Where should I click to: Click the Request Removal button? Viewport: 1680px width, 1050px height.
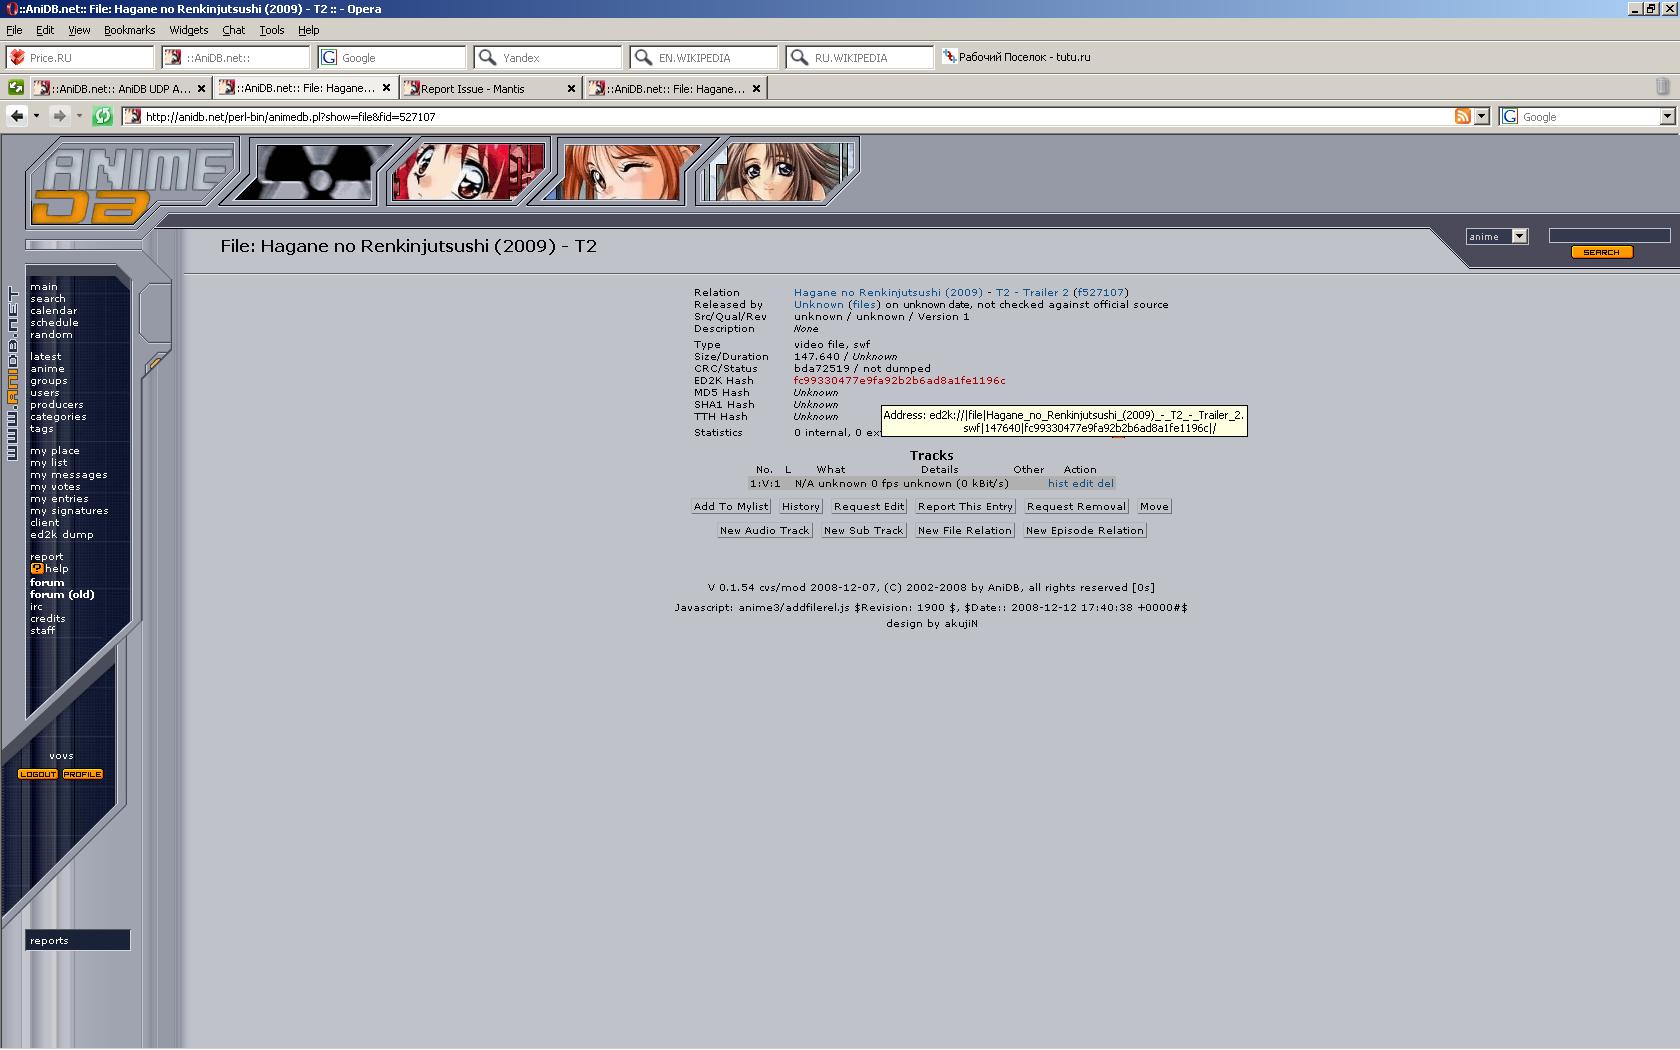point(1076,507)
